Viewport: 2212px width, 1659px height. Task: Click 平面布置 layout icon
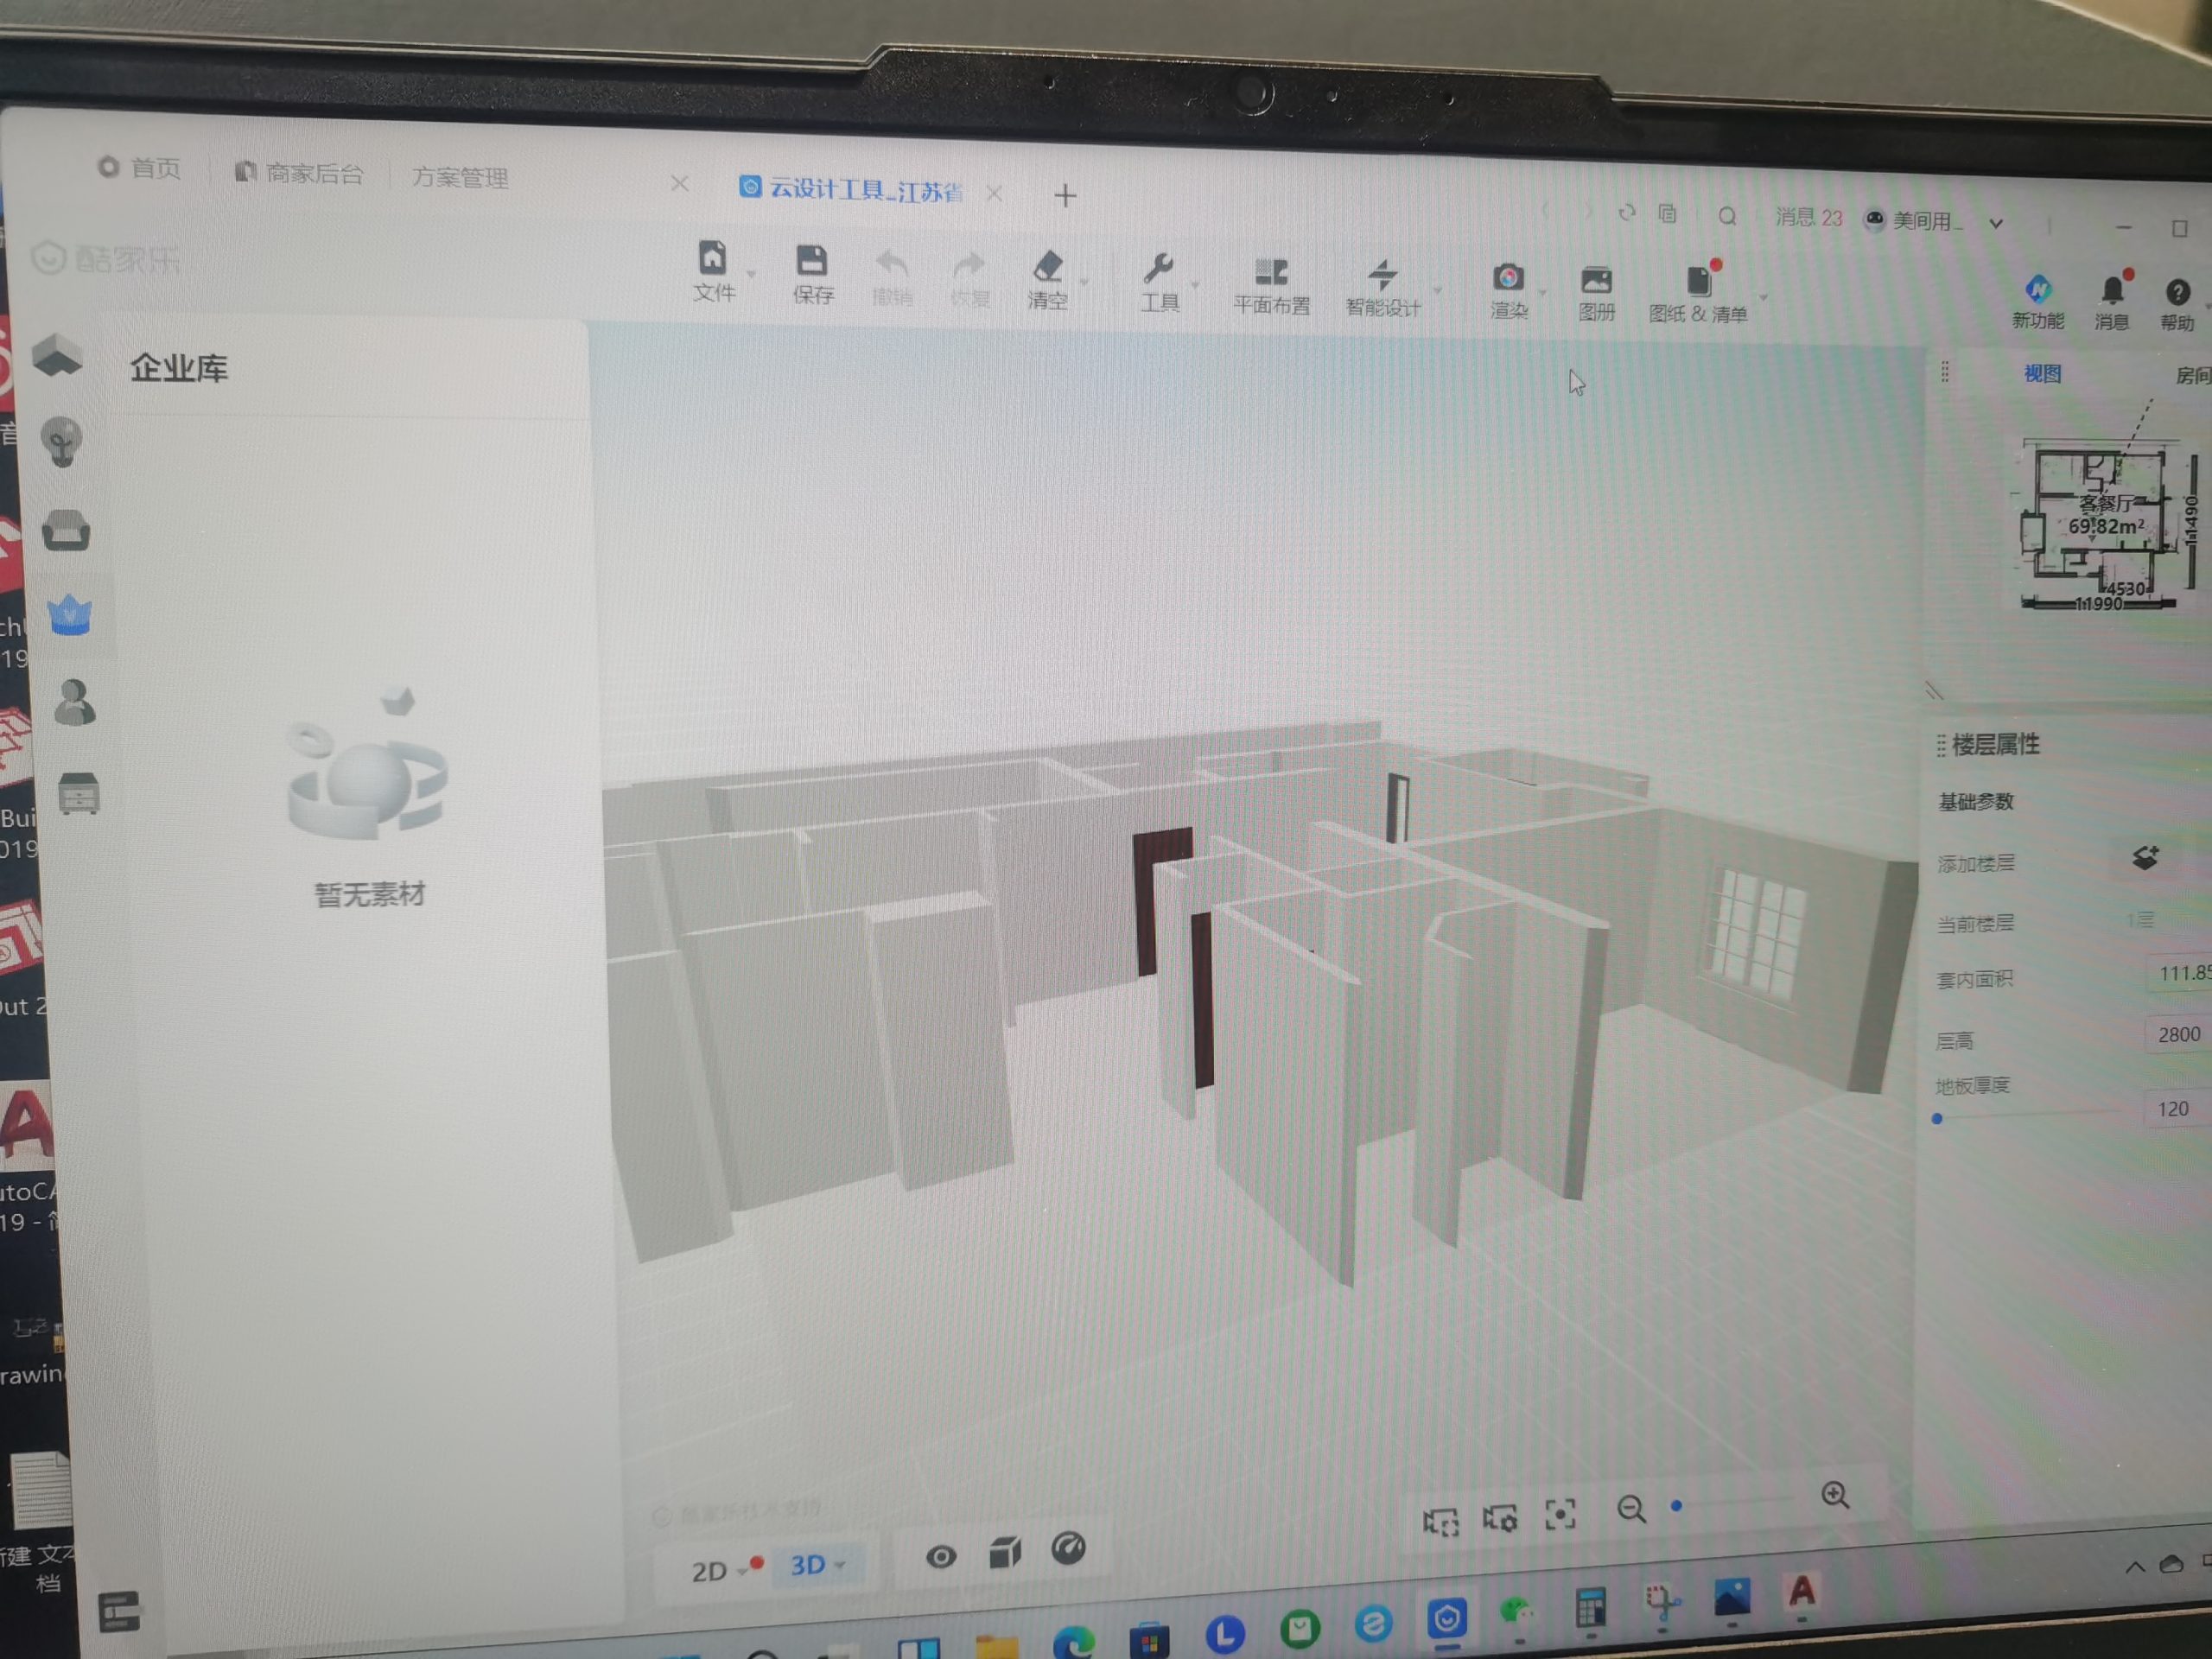click(1271, 273)
